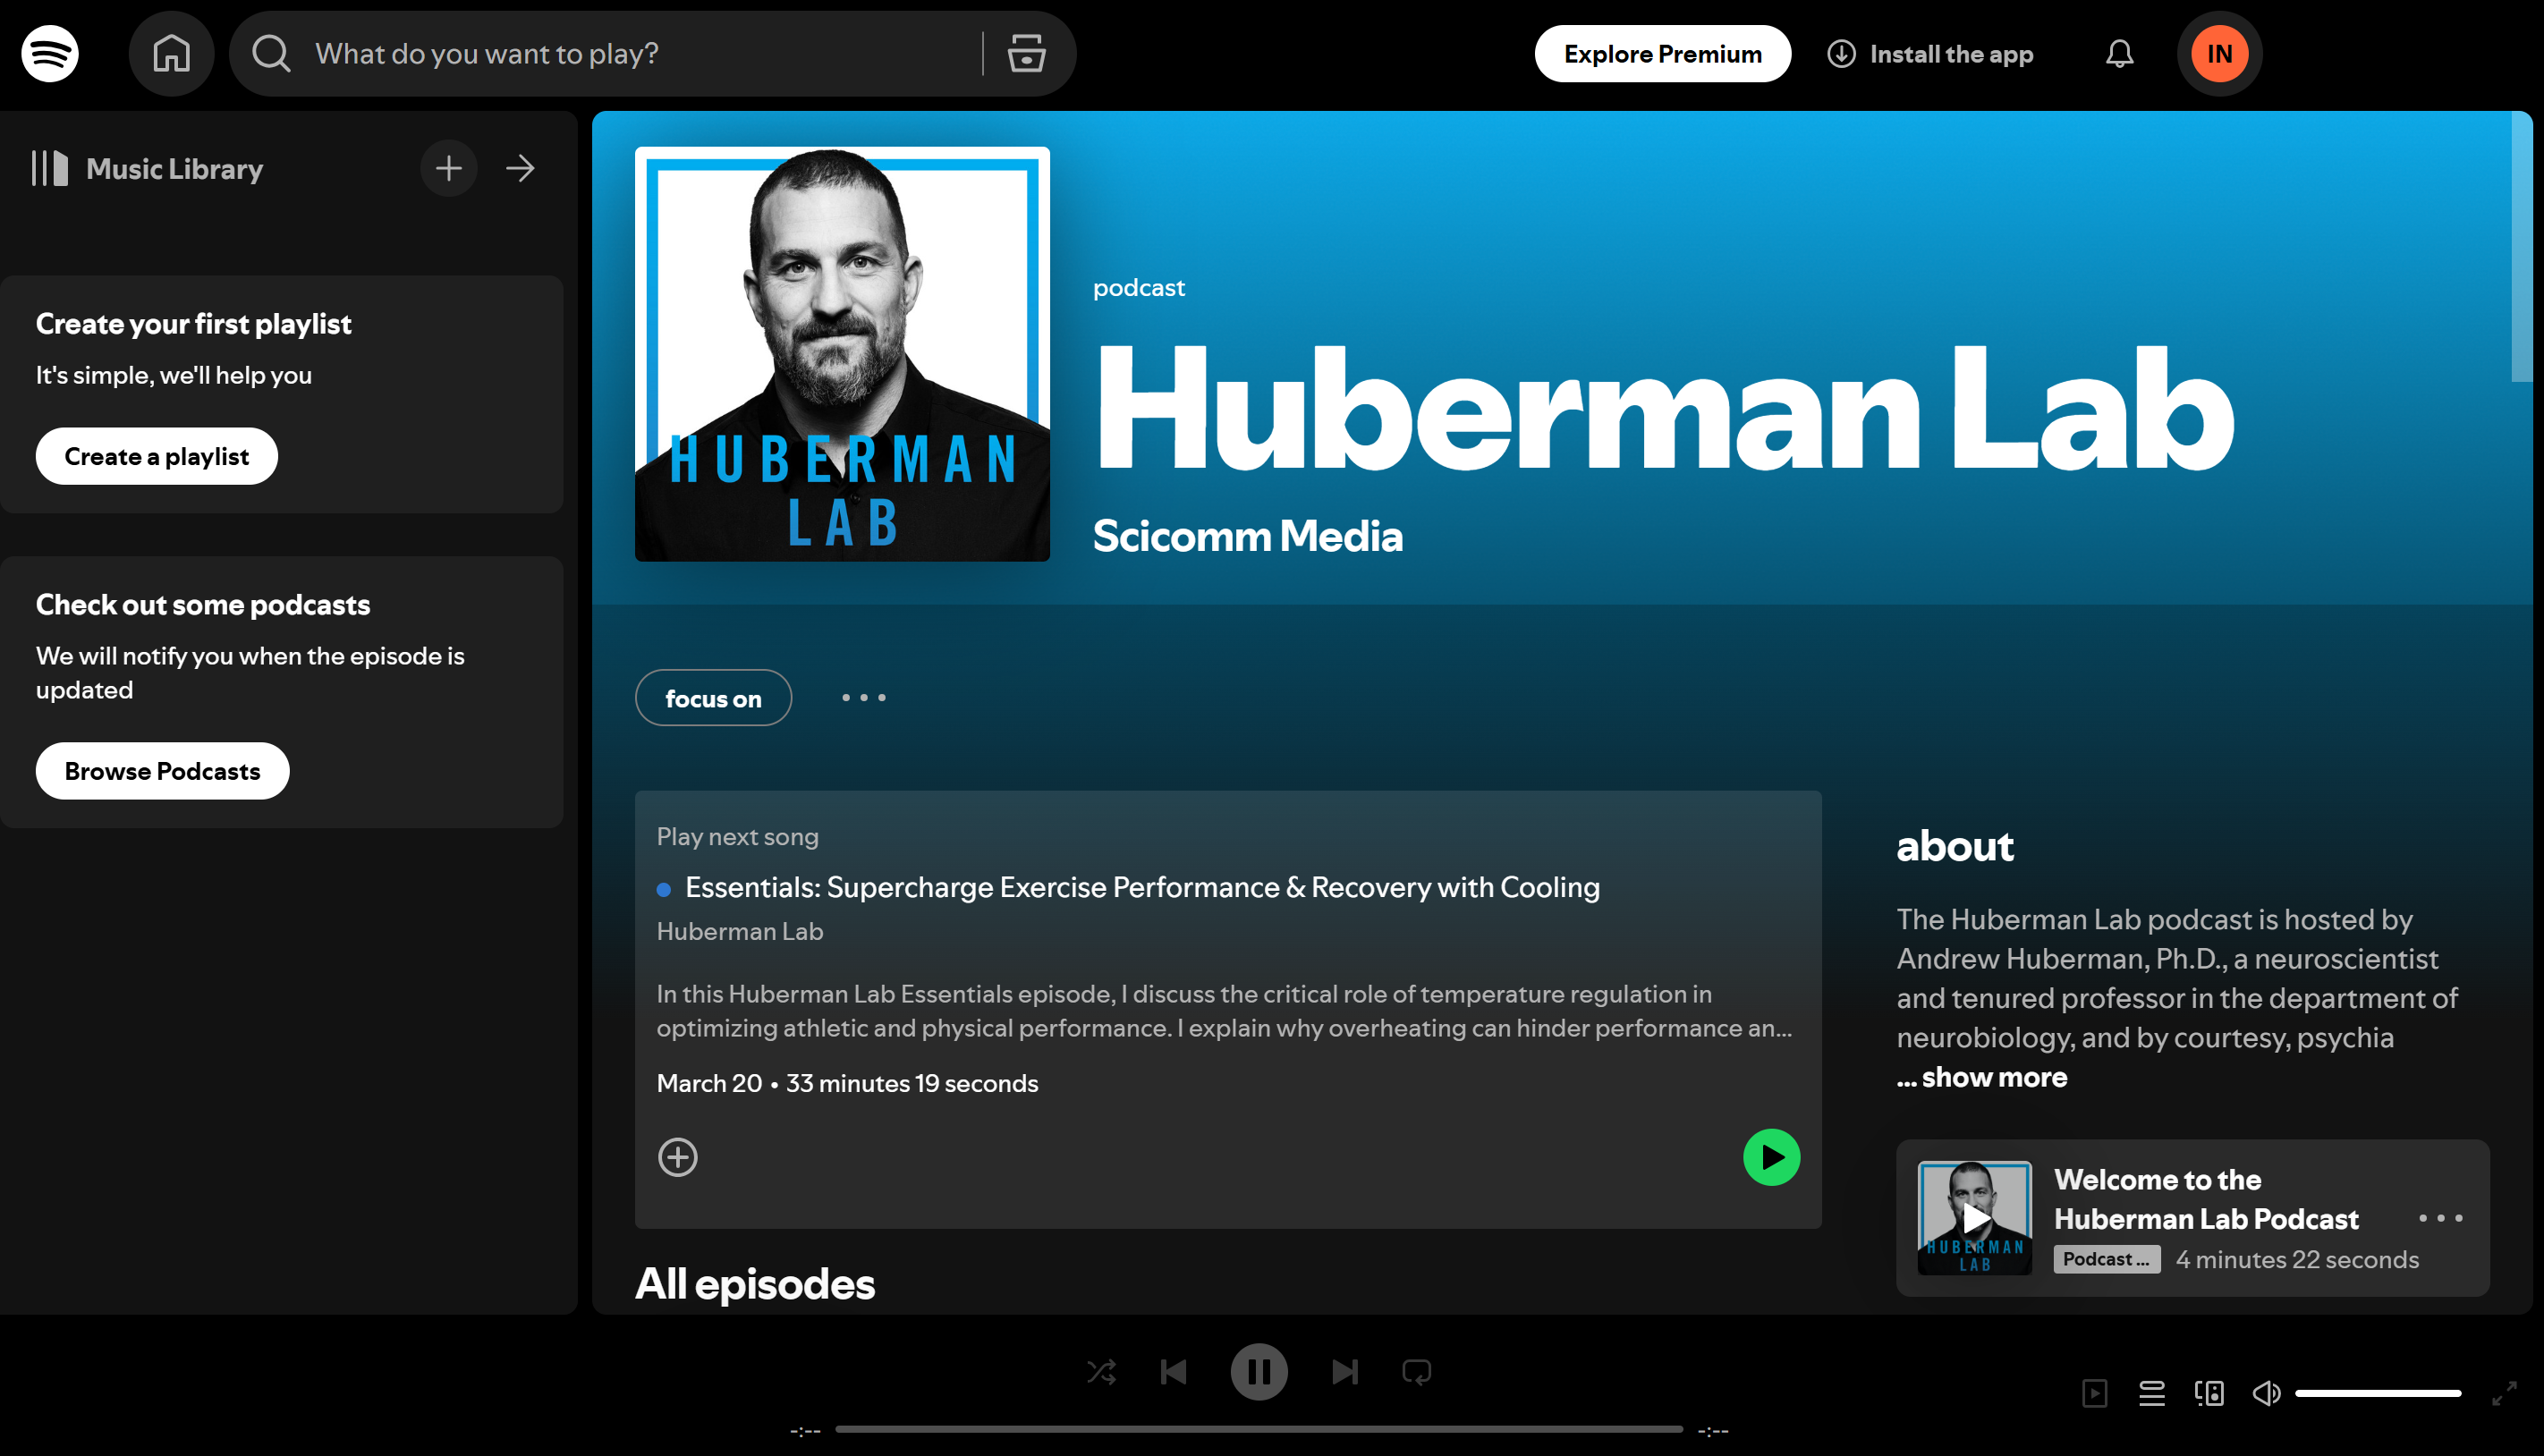Screen dimensions: 2544x1456
Task: Click the Browse icon in the search bar
Action: (1026, 53)
